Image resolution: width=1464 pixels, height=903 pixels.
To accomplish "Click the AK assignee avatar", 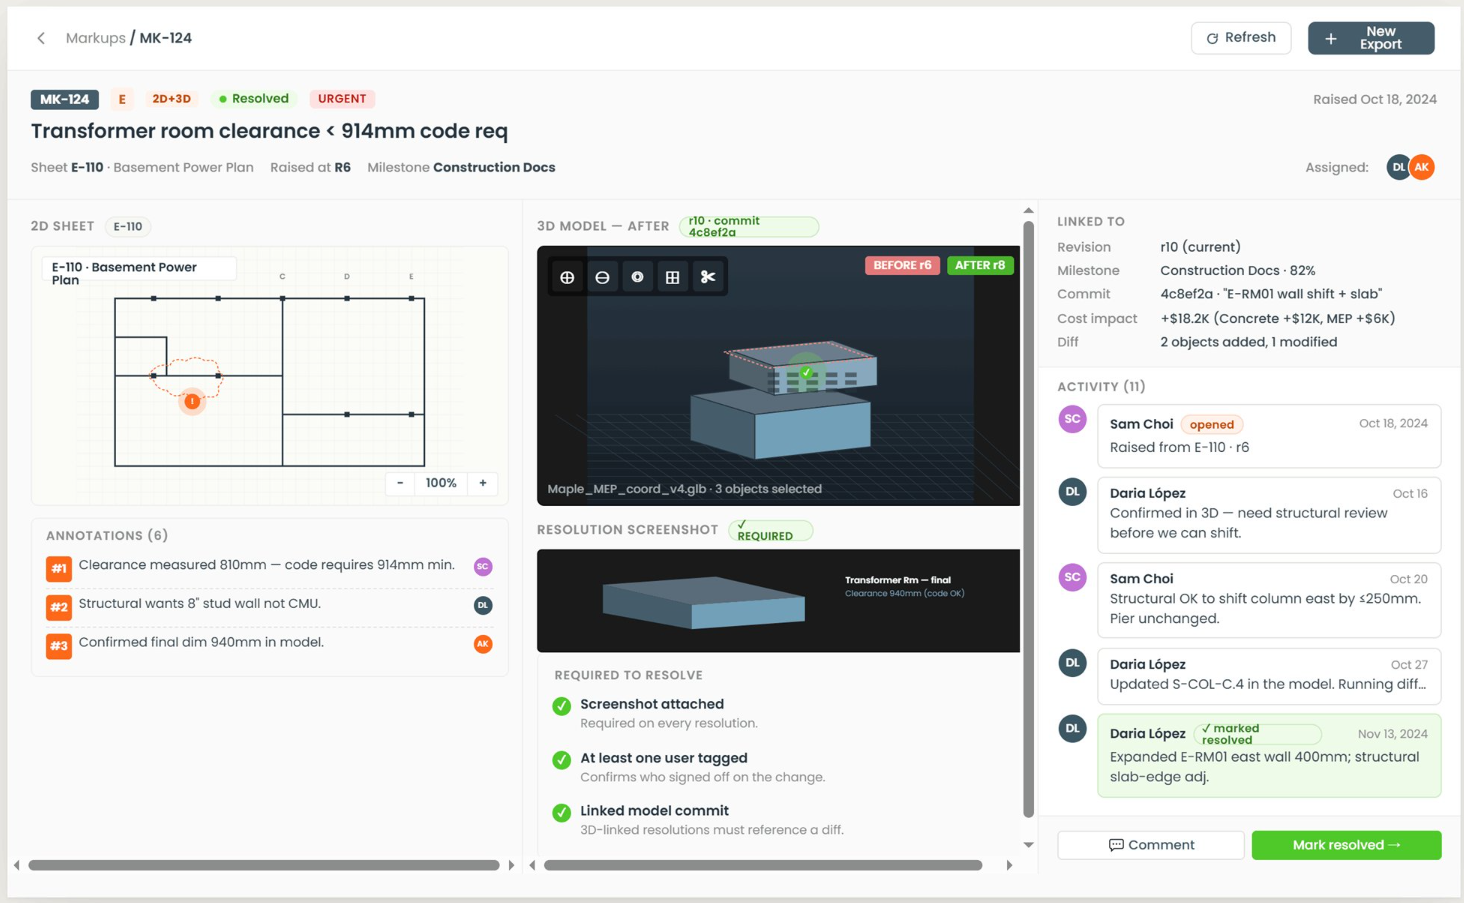I will pos(1422,167).
